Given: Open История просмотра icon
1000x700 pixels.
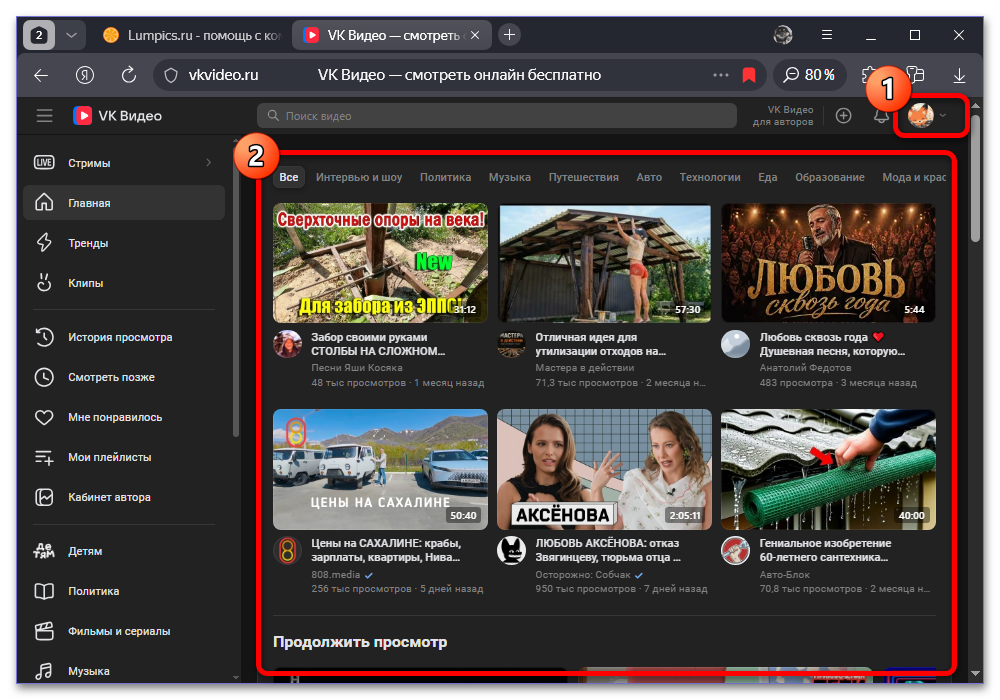Looking at the screenshot, I should pyautogui.click(x=44, y=337).
